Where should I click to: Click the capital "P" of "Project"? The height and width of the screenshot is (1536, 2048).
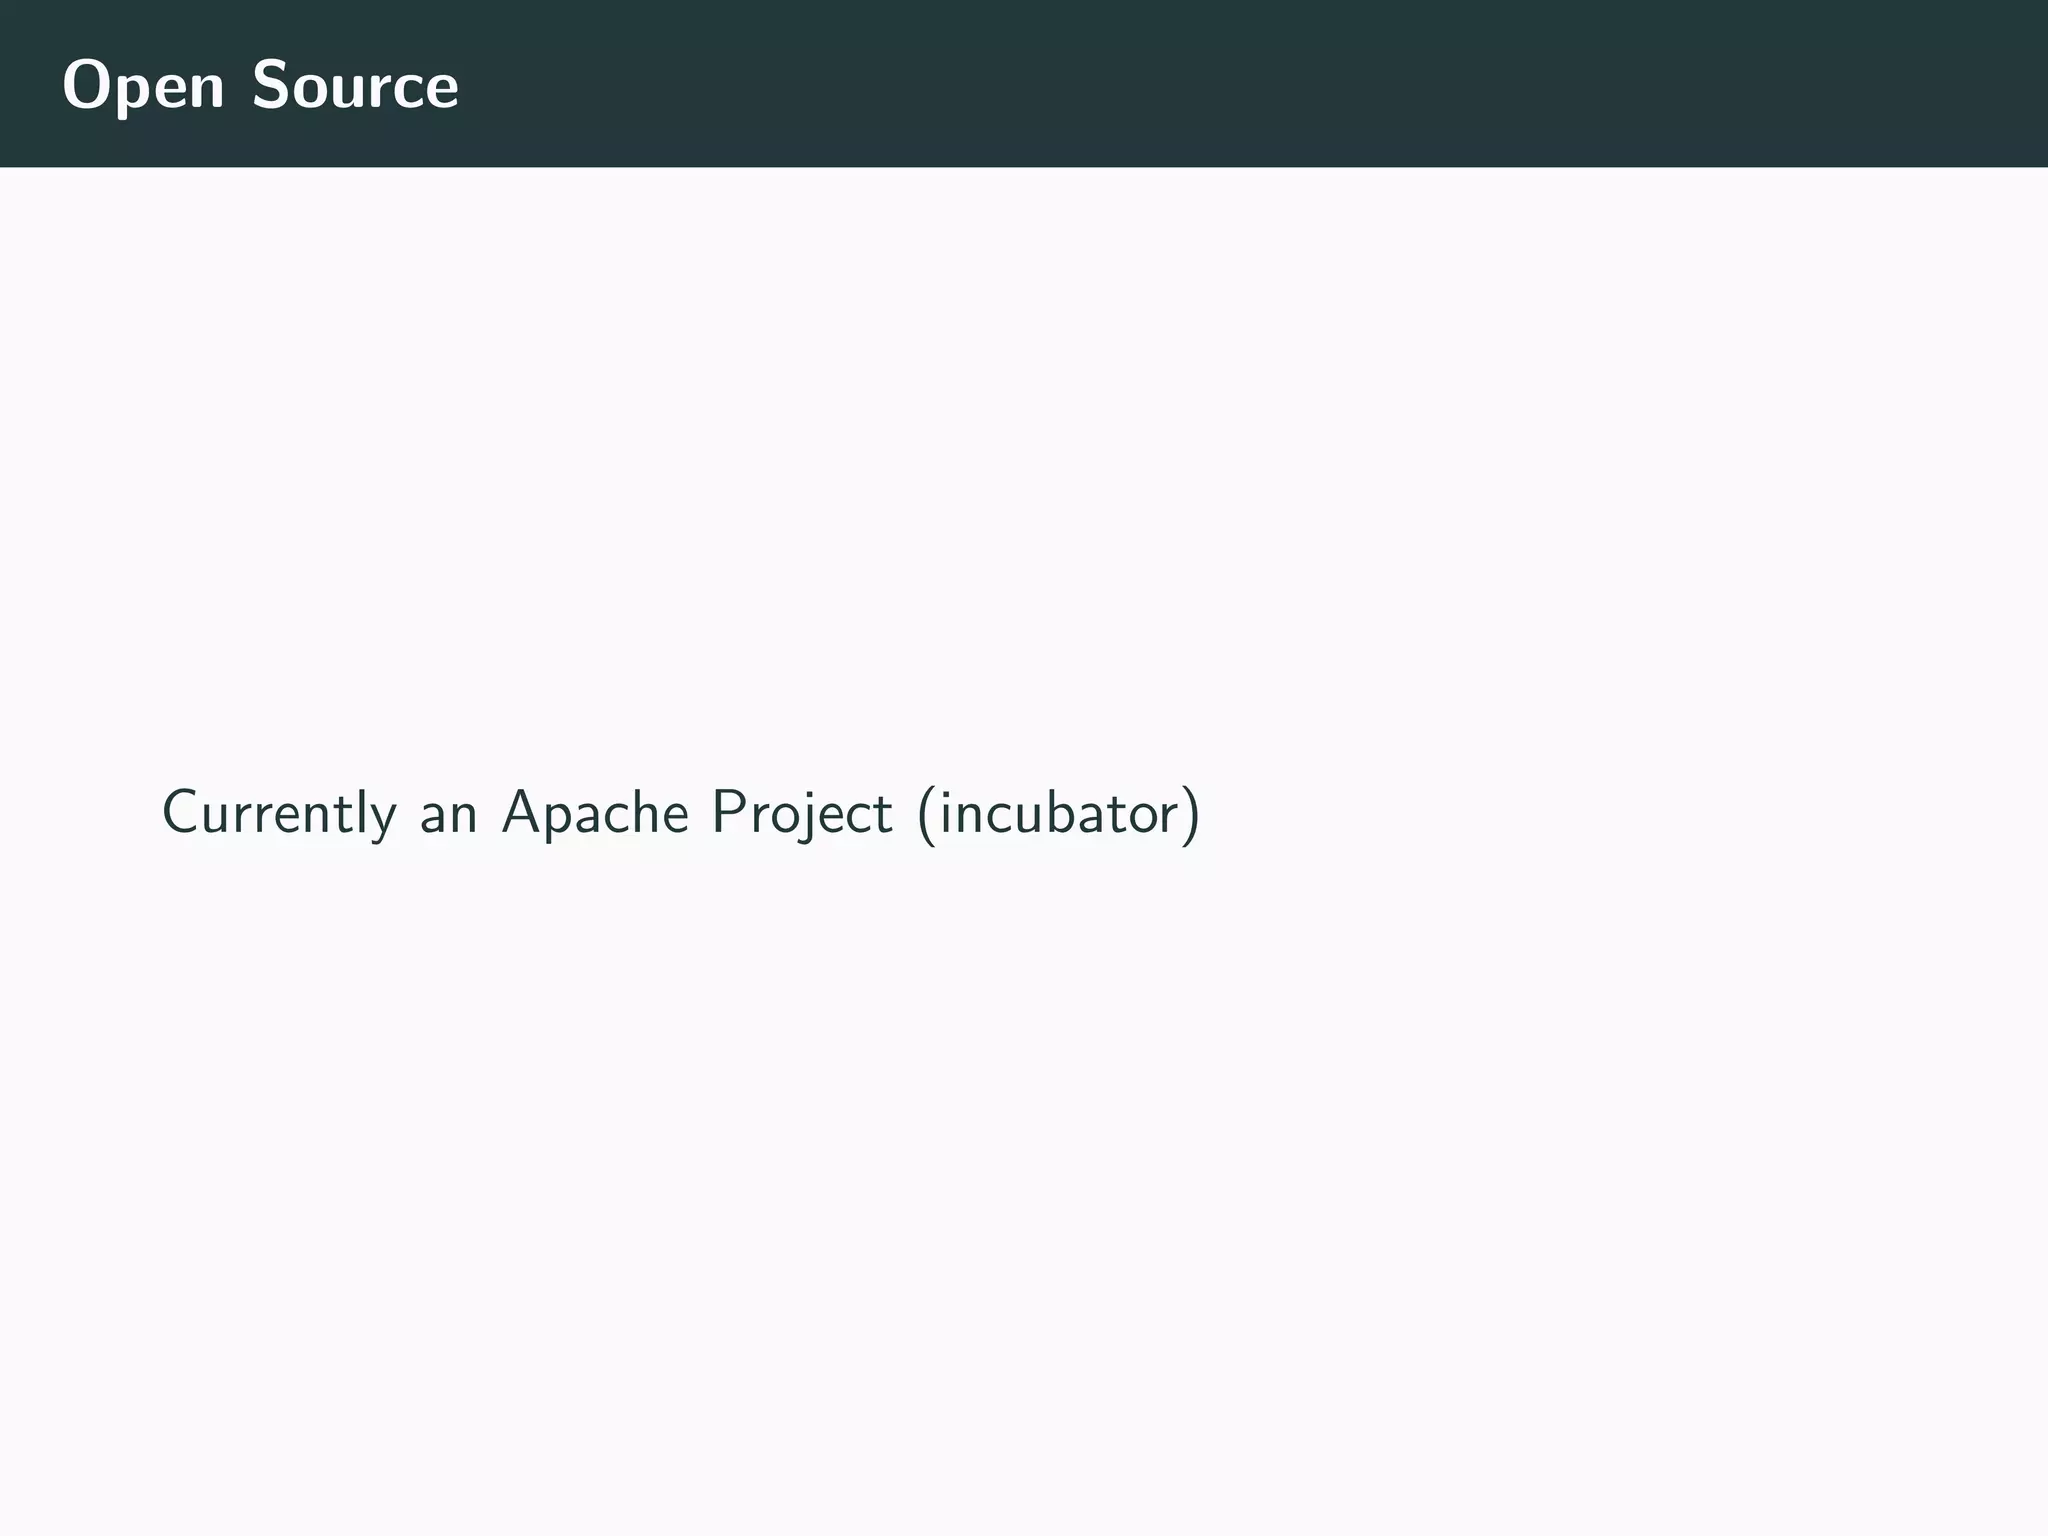(725, 812)
